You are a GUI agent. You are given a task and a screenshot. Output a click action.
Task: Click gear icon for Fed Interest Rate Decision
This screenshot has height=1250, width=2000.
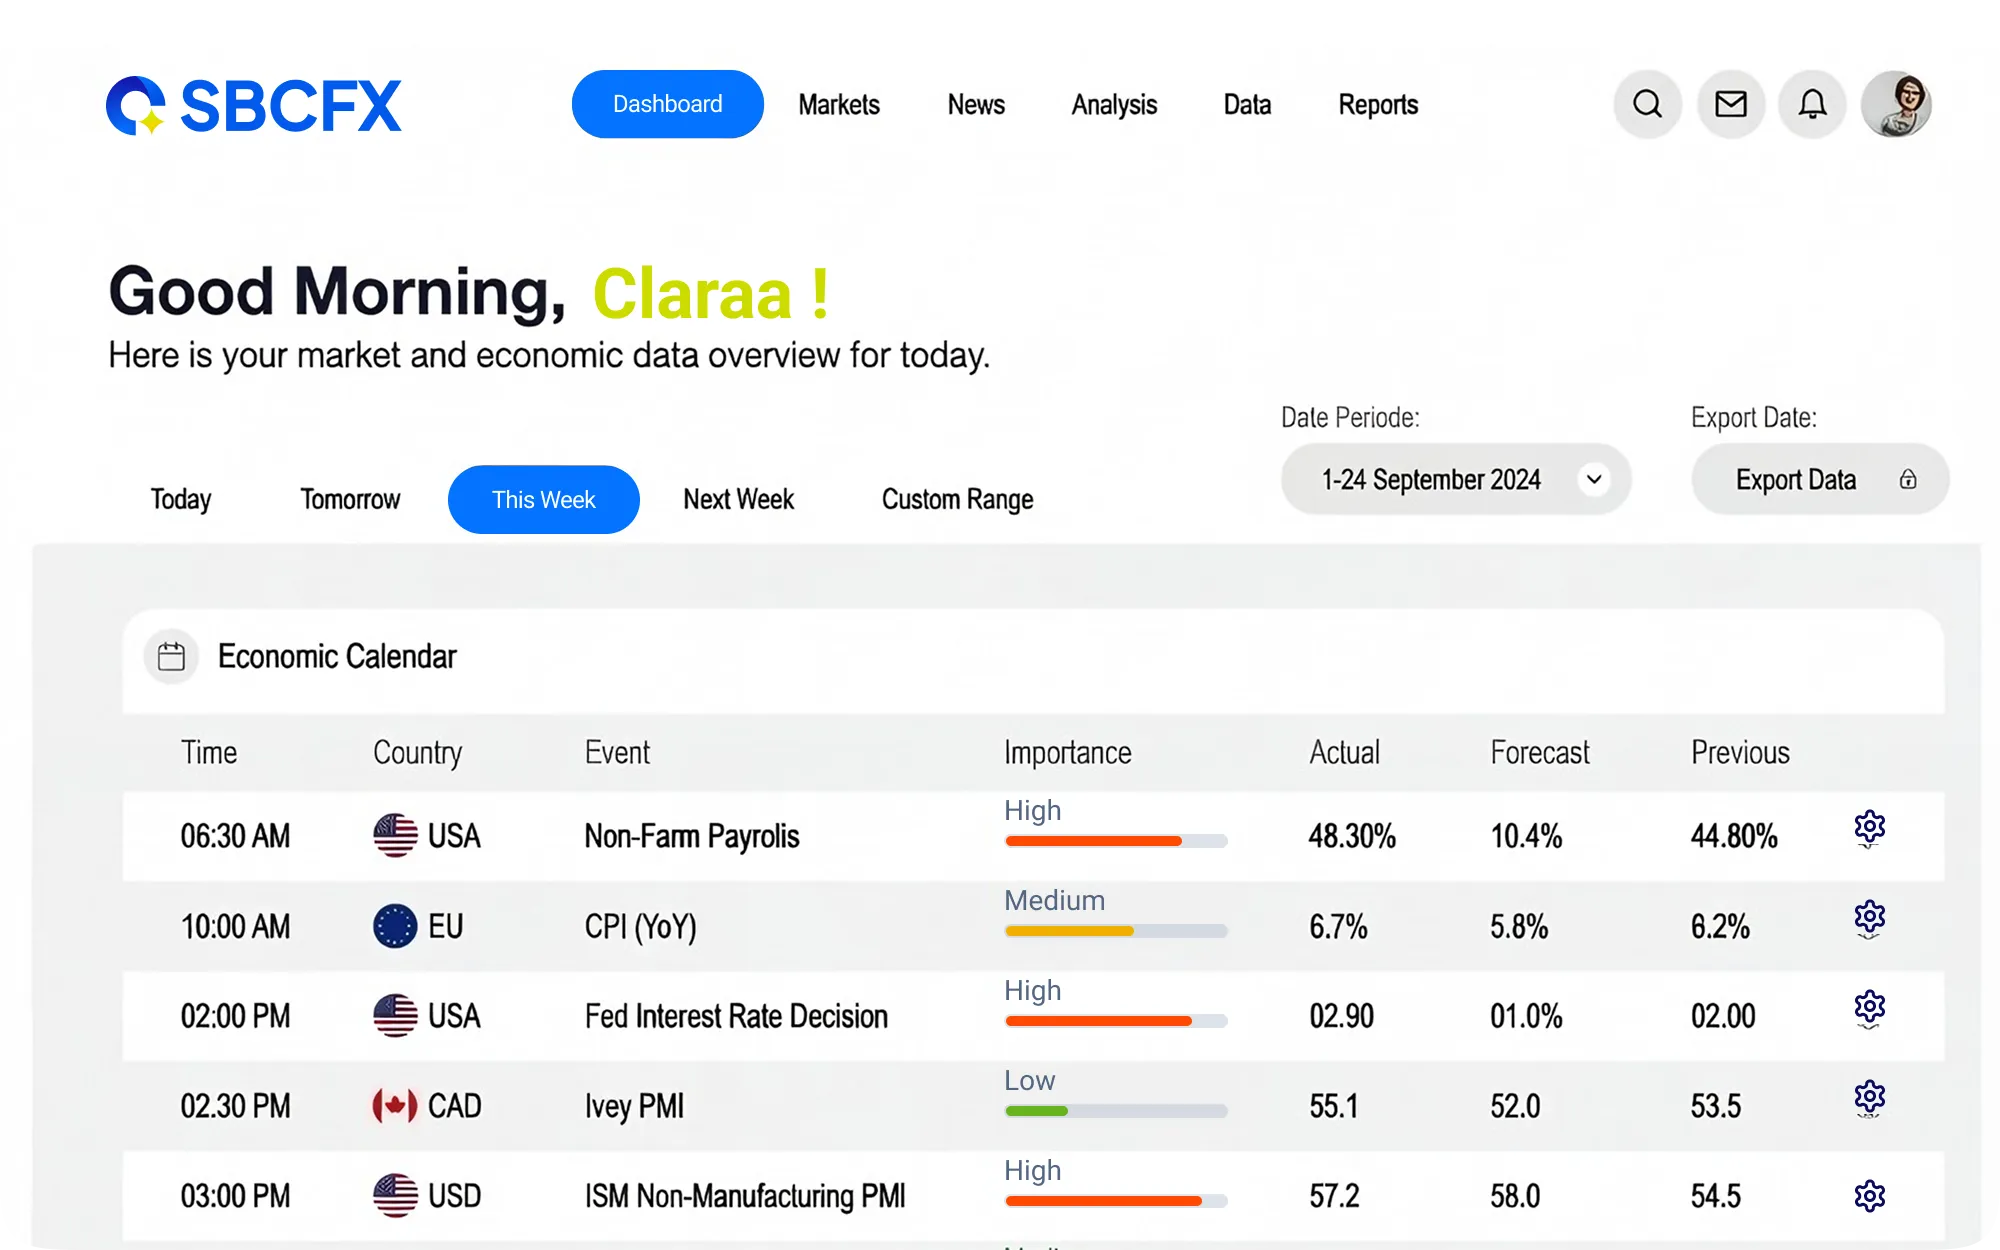[x=1869, y=1008]
